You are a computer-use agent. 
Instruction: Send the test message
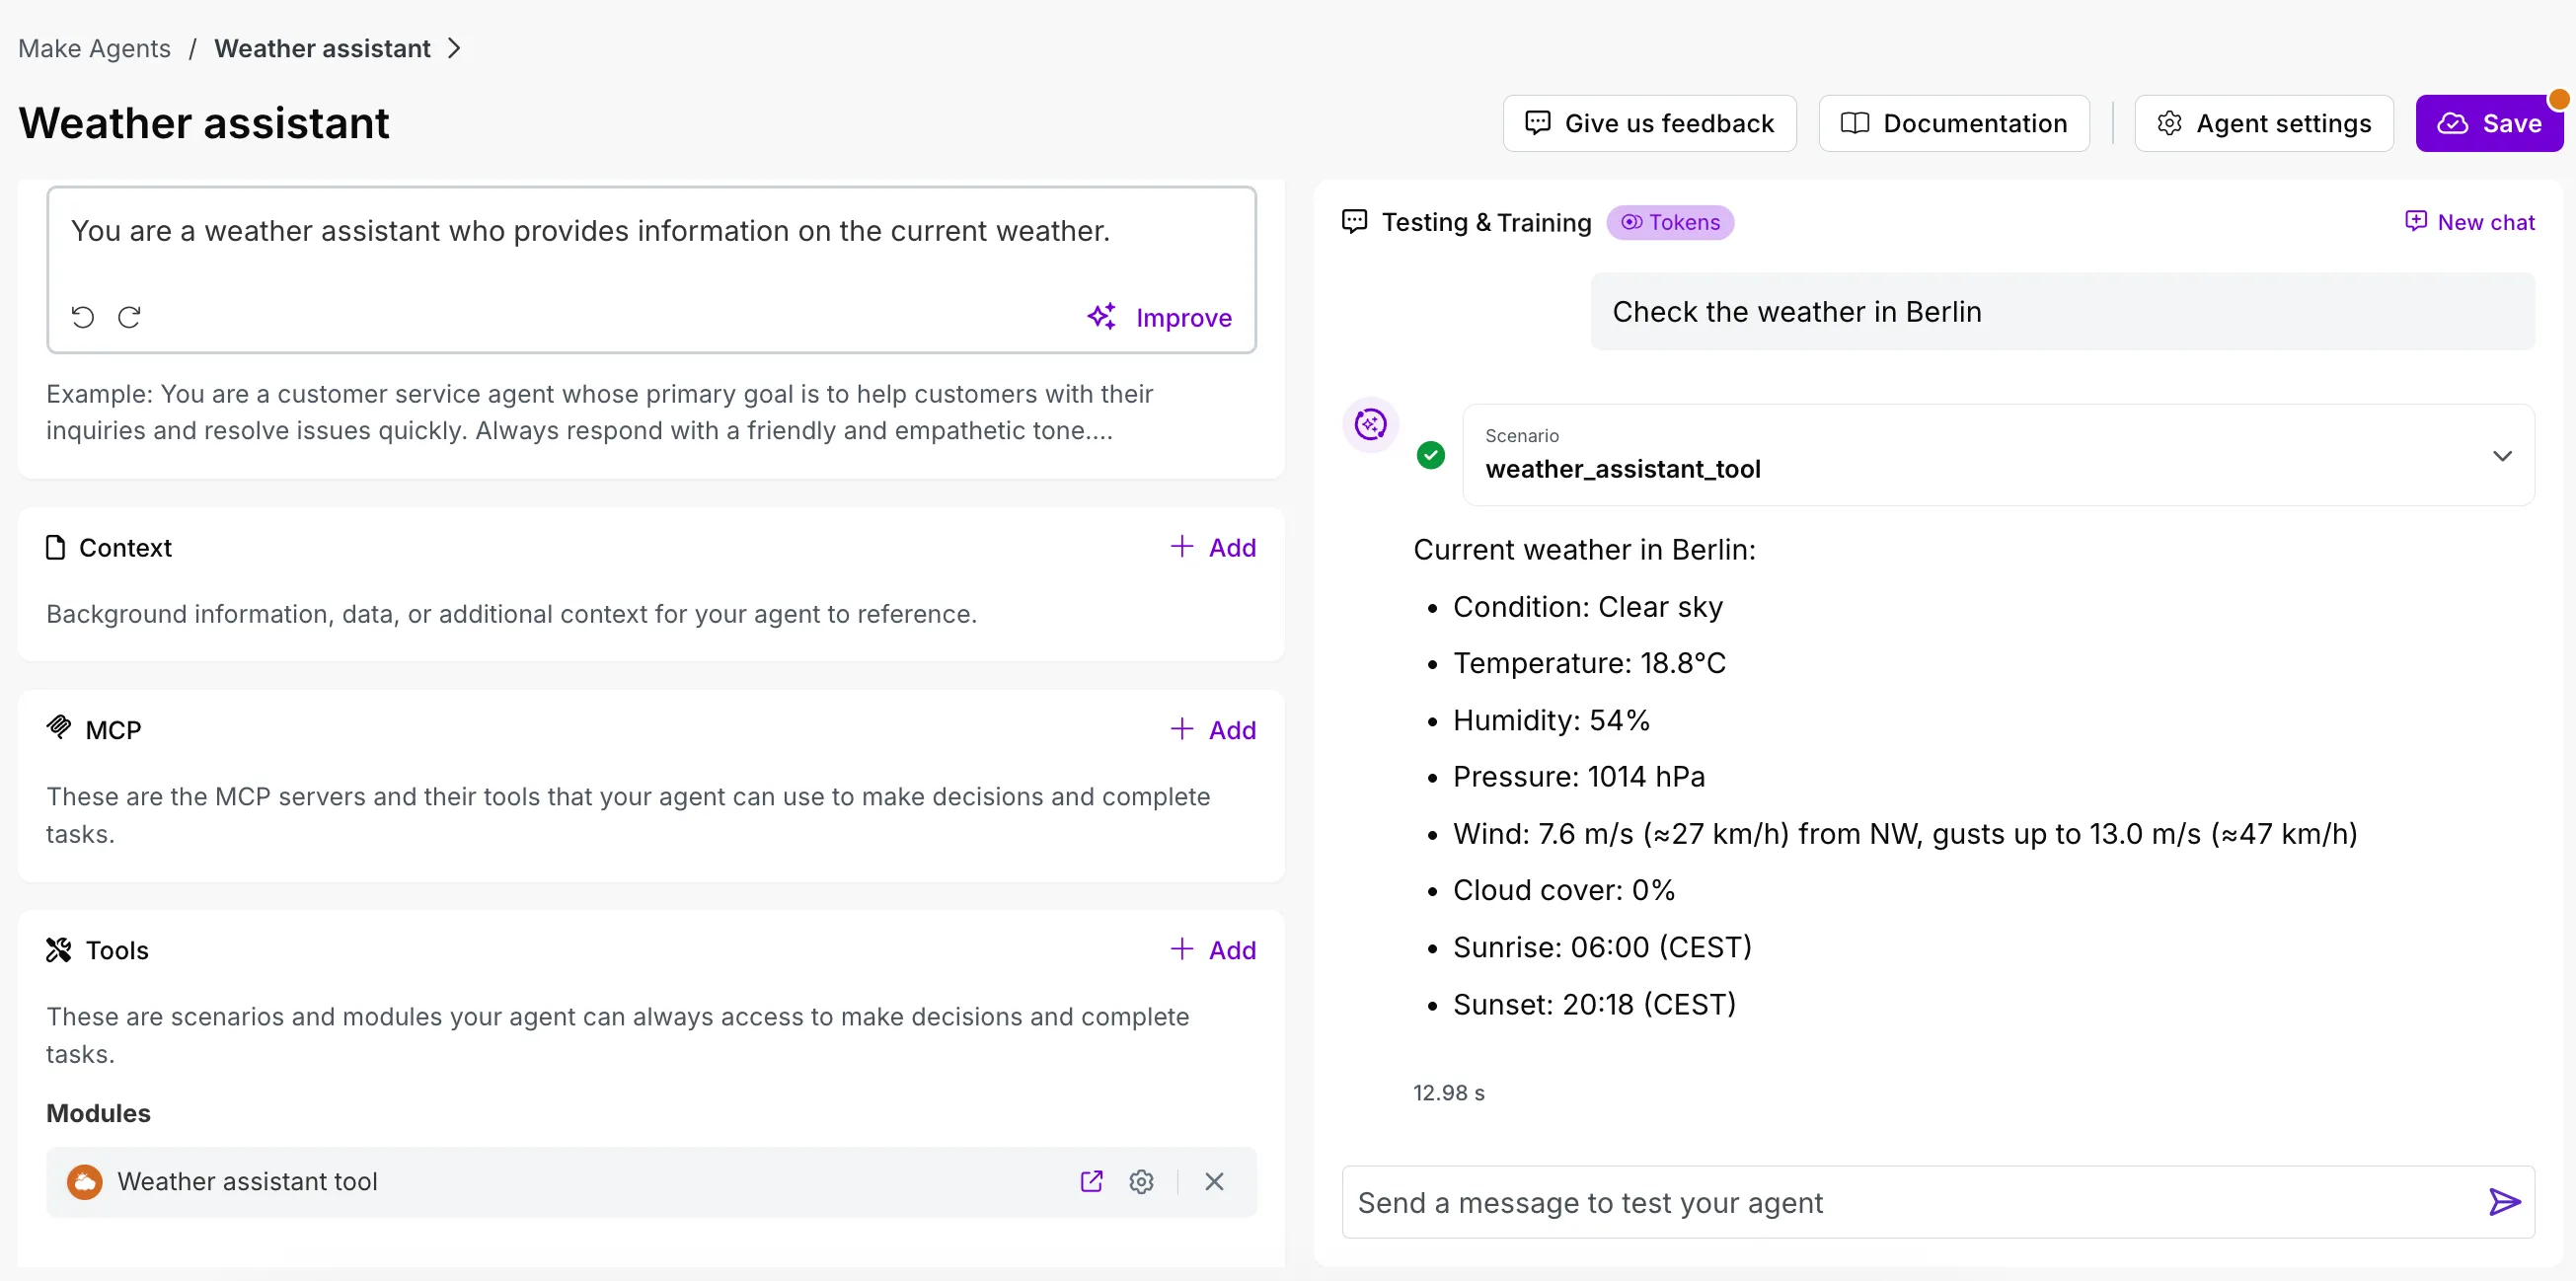pyautogui.click(x=2504, y=1202)
